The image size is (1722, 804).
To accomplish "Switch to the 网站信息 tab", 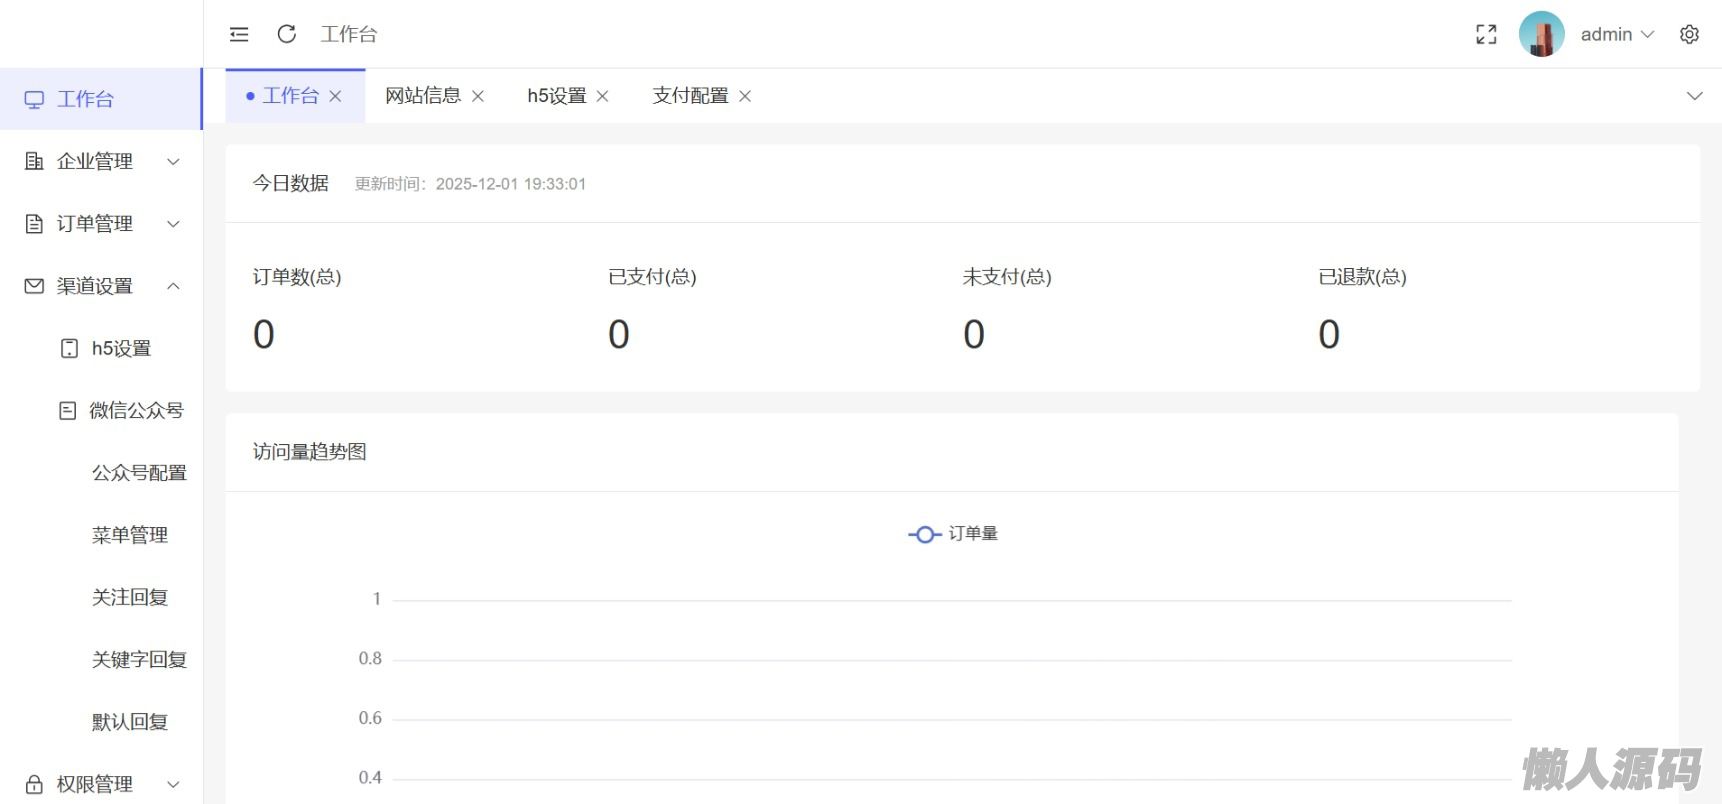I will [423, 96].
